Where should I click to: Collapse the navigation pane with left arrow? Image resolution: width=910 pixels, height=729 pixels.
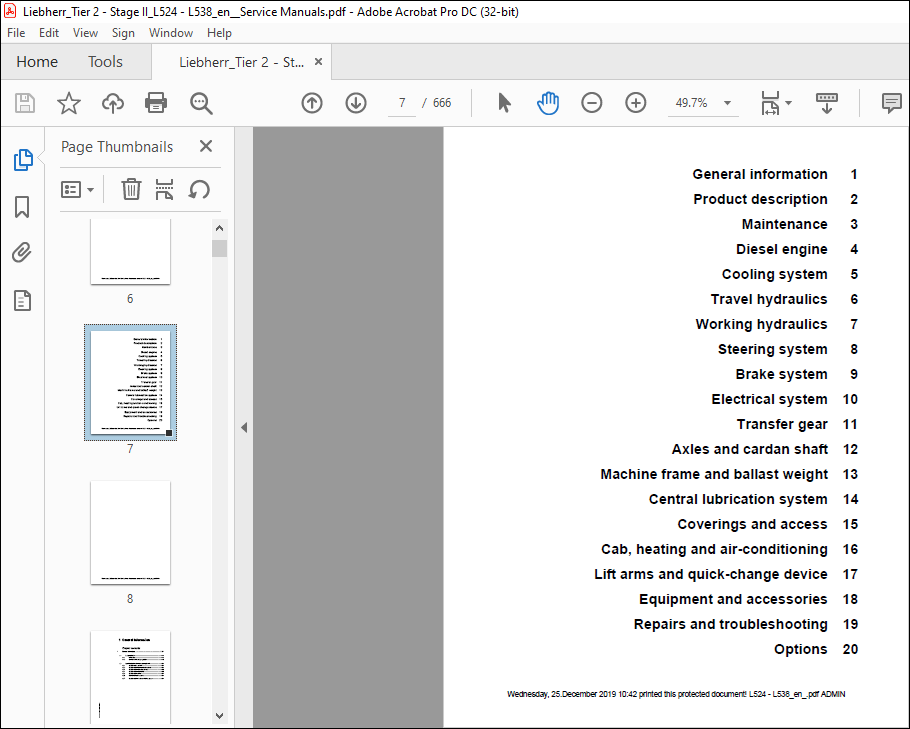(244, 428)
